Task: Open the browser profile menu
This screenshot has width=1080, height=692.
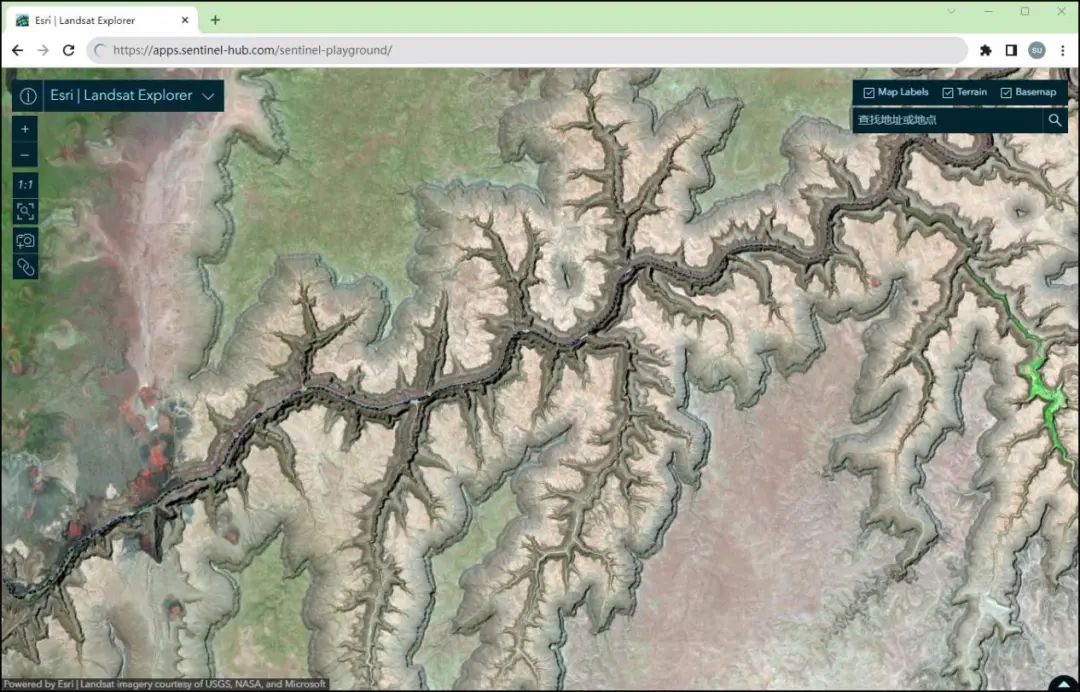Action: click(x=1037, y=49)
